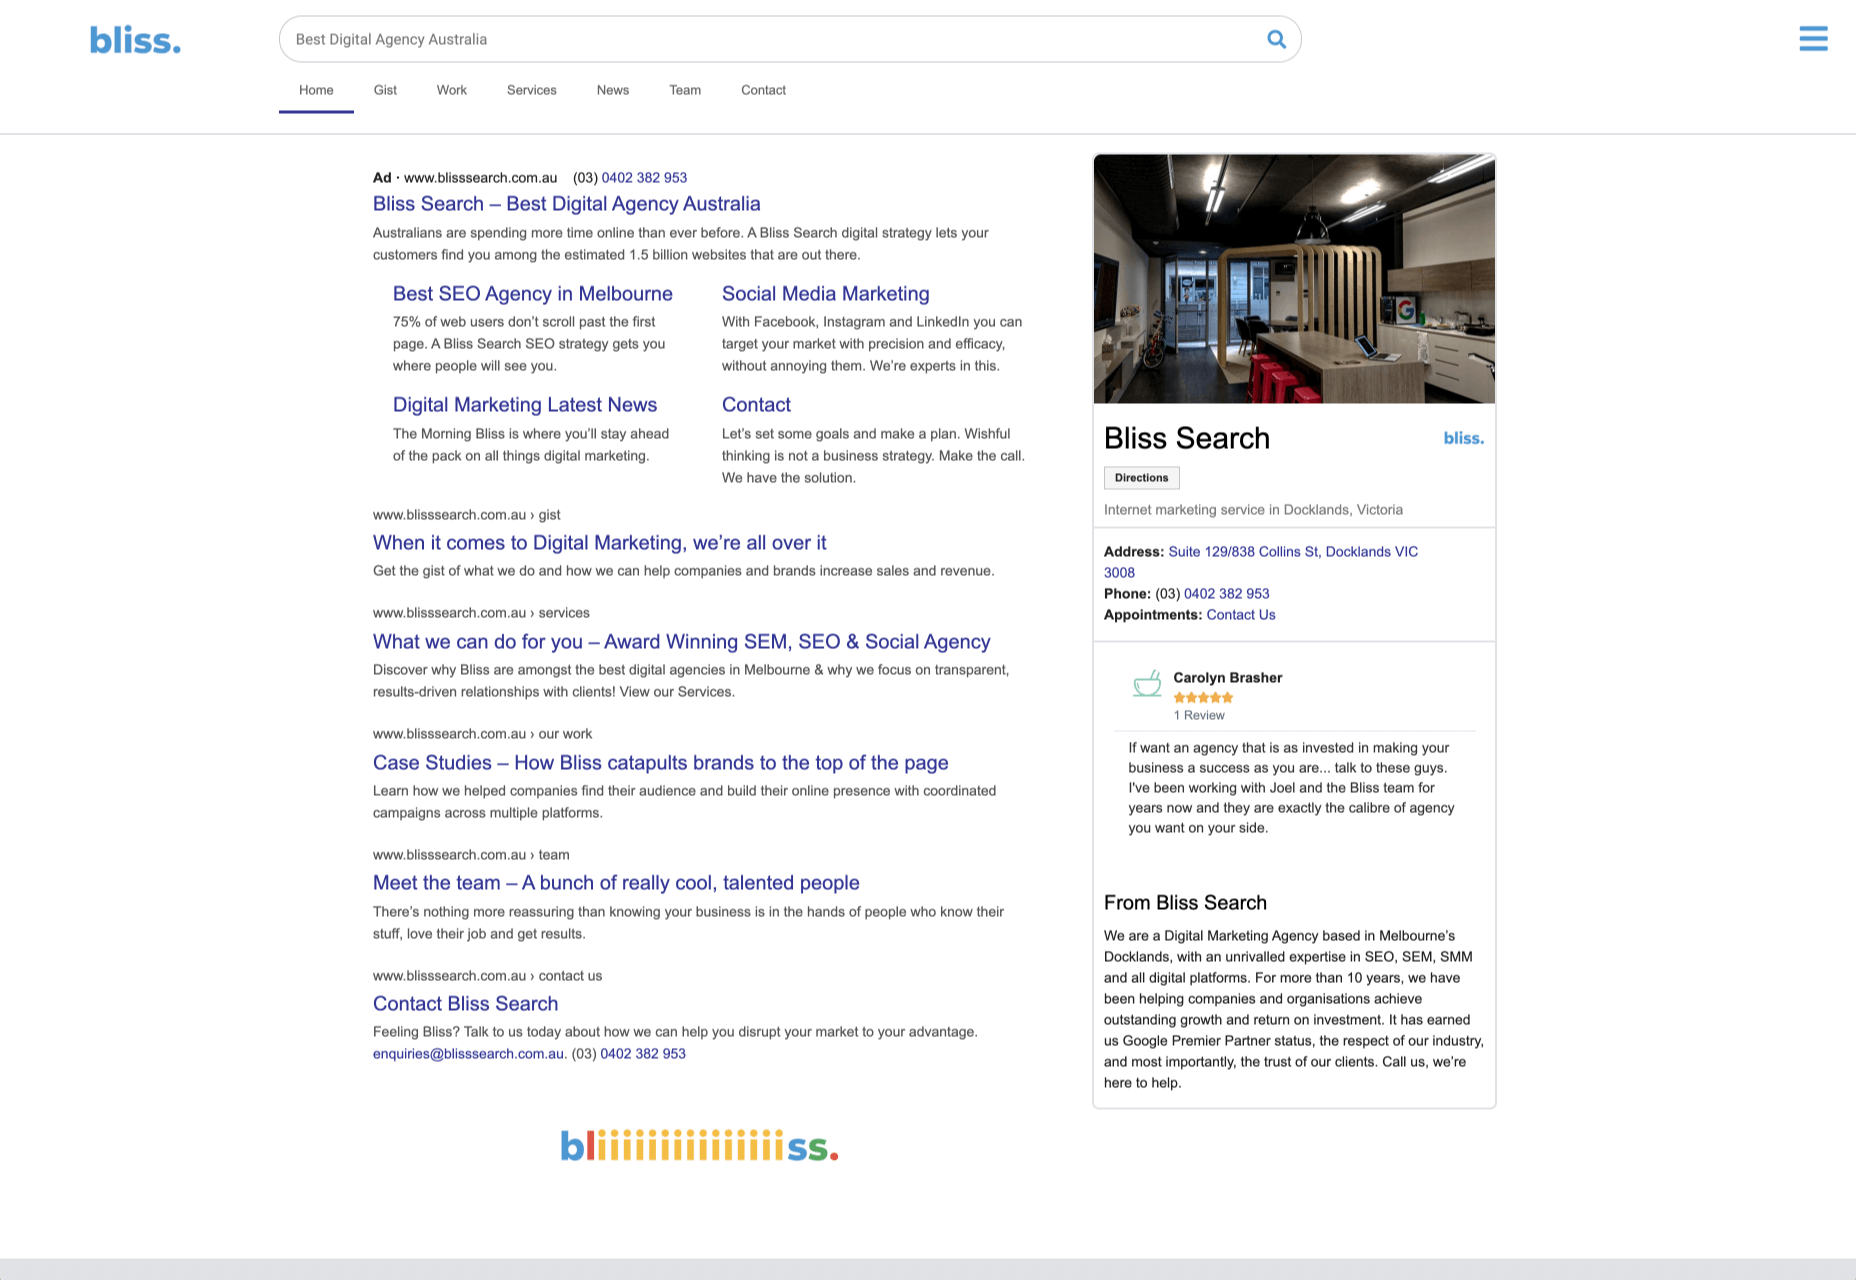The image size is (1856, 1280).
Task: Open the Gist tab
Action: coord(385,90)
